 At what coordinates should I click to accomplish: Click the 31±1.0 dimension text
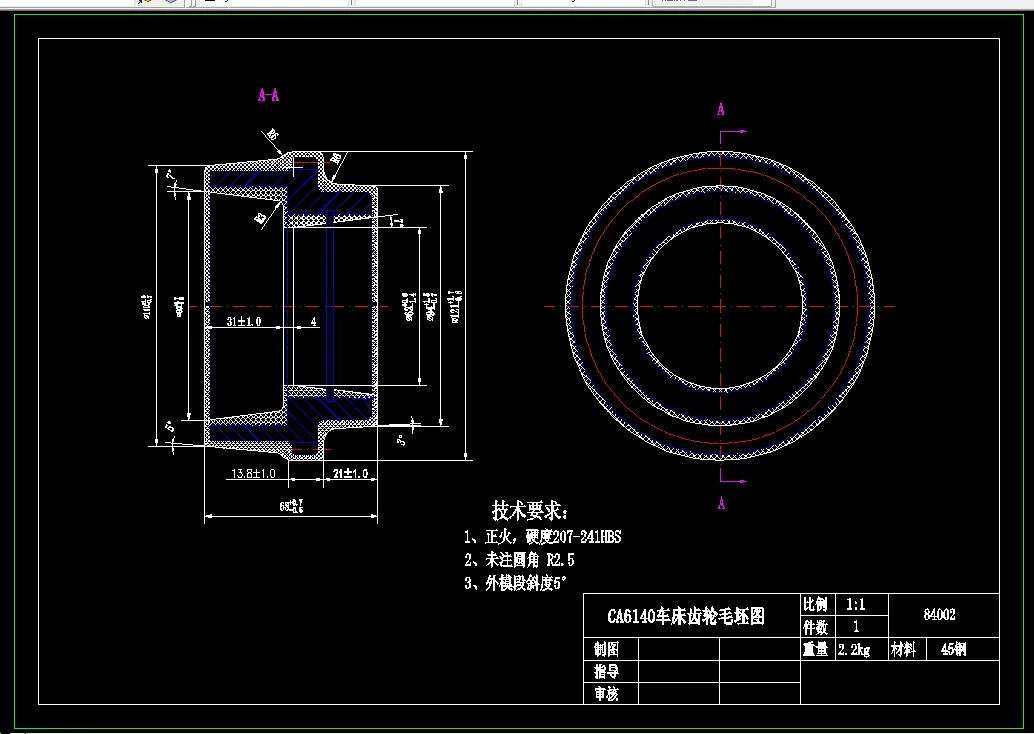[x=243, y=321]
